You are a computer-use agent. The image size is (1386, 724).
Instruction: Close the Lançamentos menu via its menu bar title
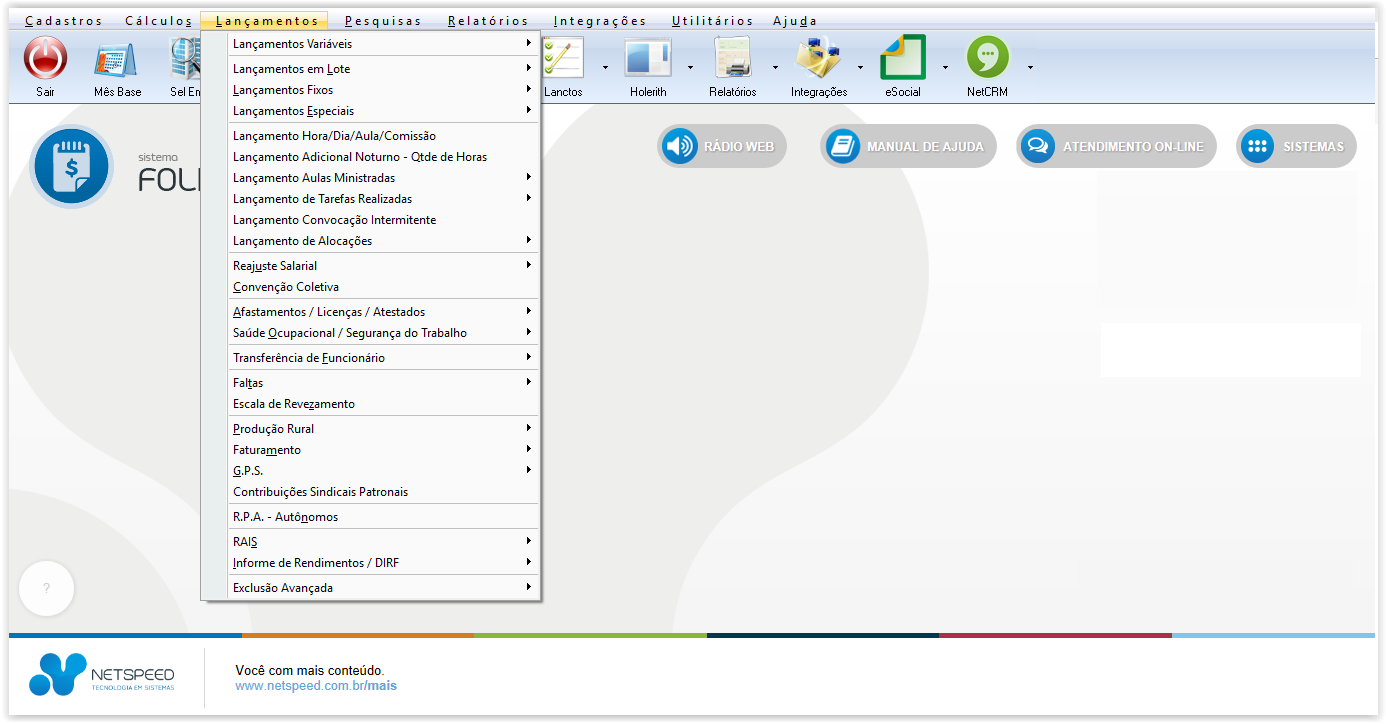click(266, 21)
